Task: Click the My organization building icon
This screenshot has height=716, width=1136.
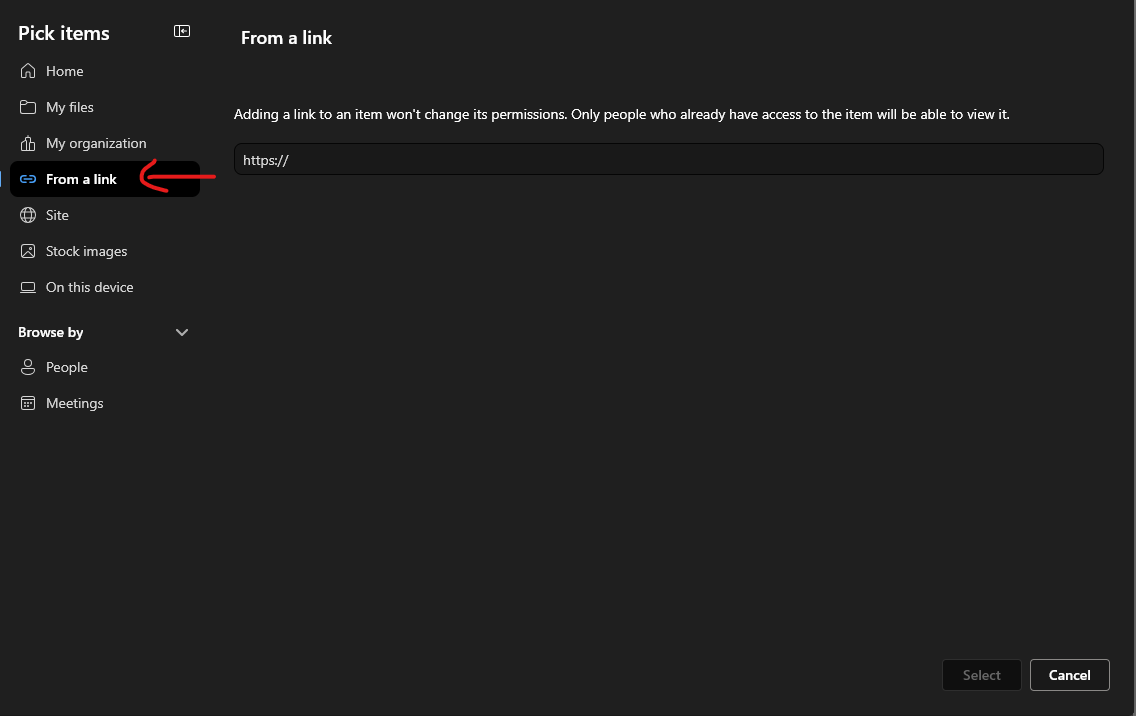Action: 28,143
